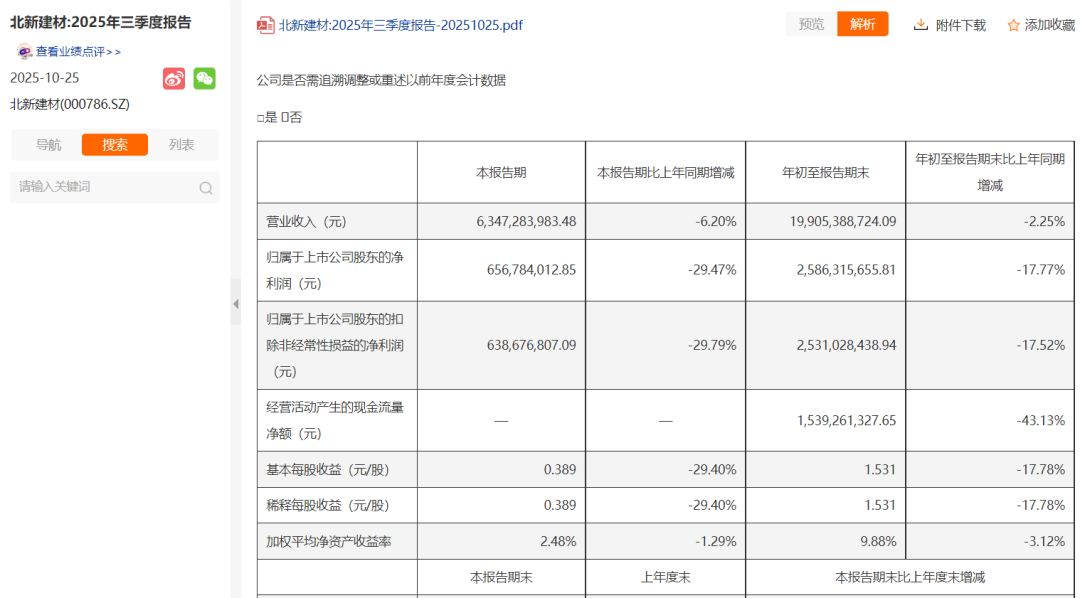The image size is (1080, 598).
Task: Click the 年初至报告期末比上年同期增减 column header
Action: pos(990,172)
